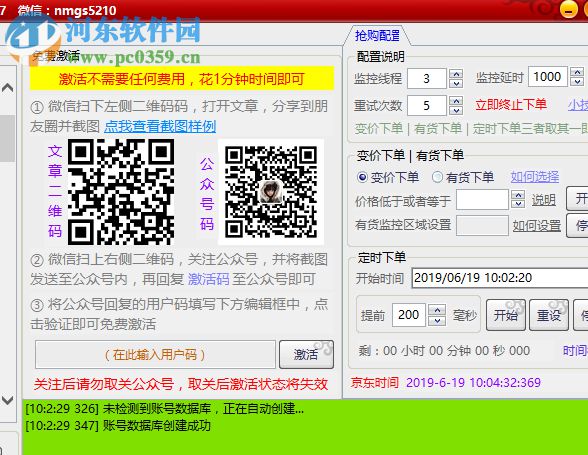Screen dimensions: 588x455
Task: Click the 重设 button
Action: pos(549,315)
